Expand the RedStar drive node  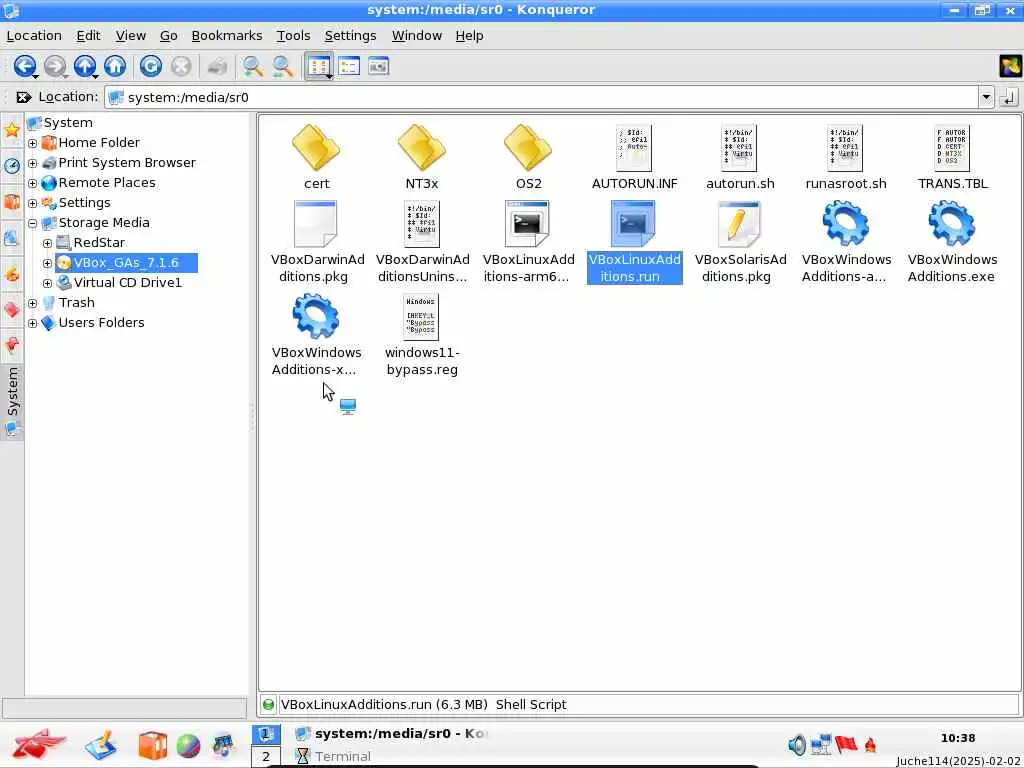48,244
